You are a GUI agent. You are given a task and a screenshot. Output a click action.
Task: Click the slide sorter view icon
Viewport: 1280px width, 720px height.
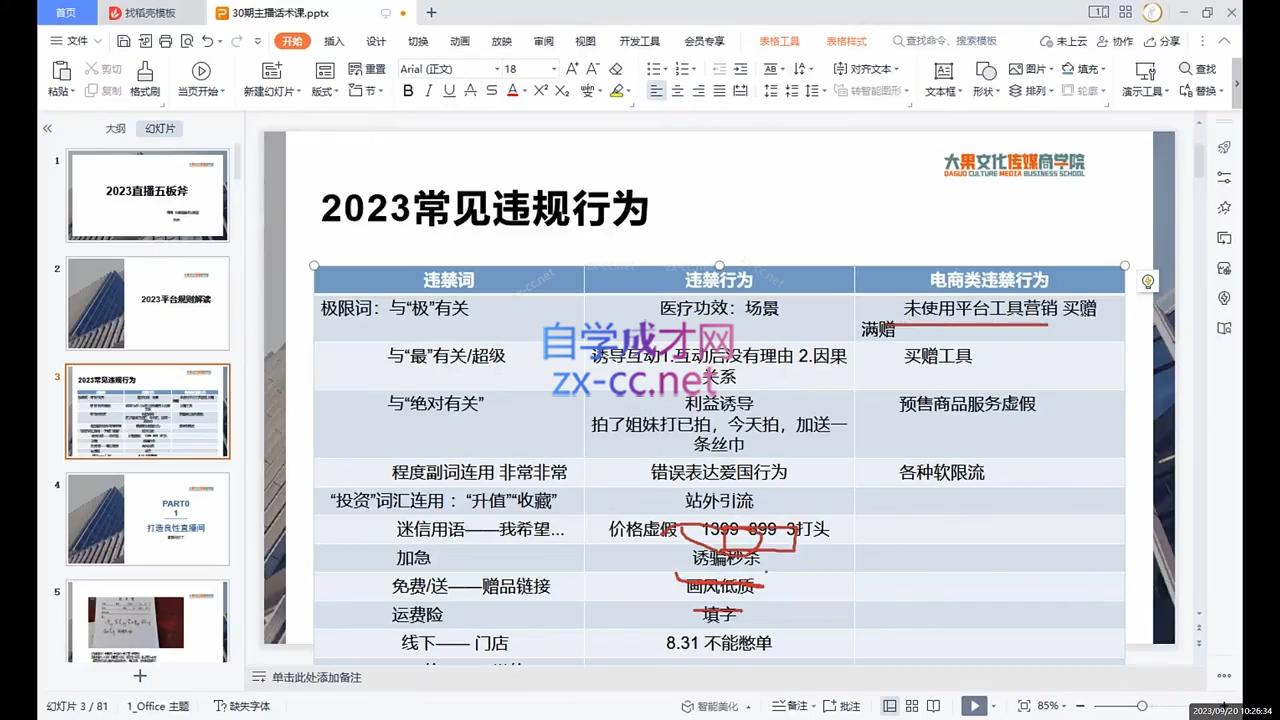[909, 706]
